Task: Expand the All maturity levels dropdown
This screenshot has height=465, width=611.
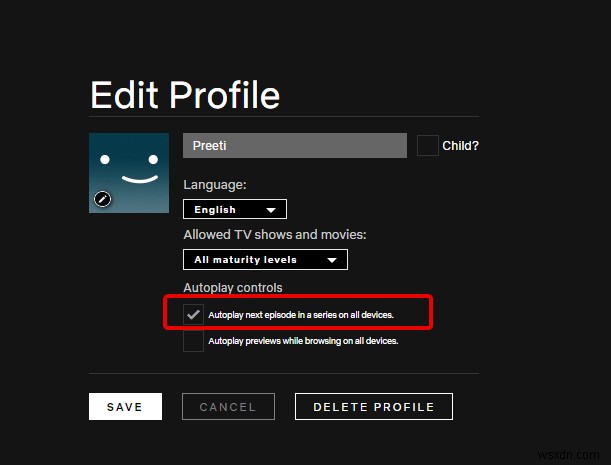Action: [x=265, y=260]
